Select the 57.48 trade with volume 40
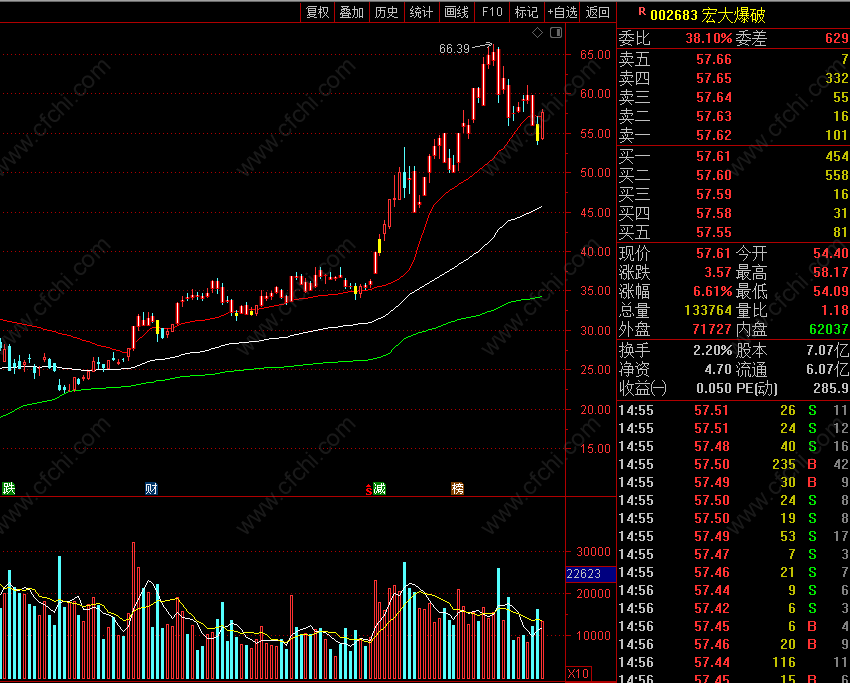Screen dimensions: 850x683 733,447
